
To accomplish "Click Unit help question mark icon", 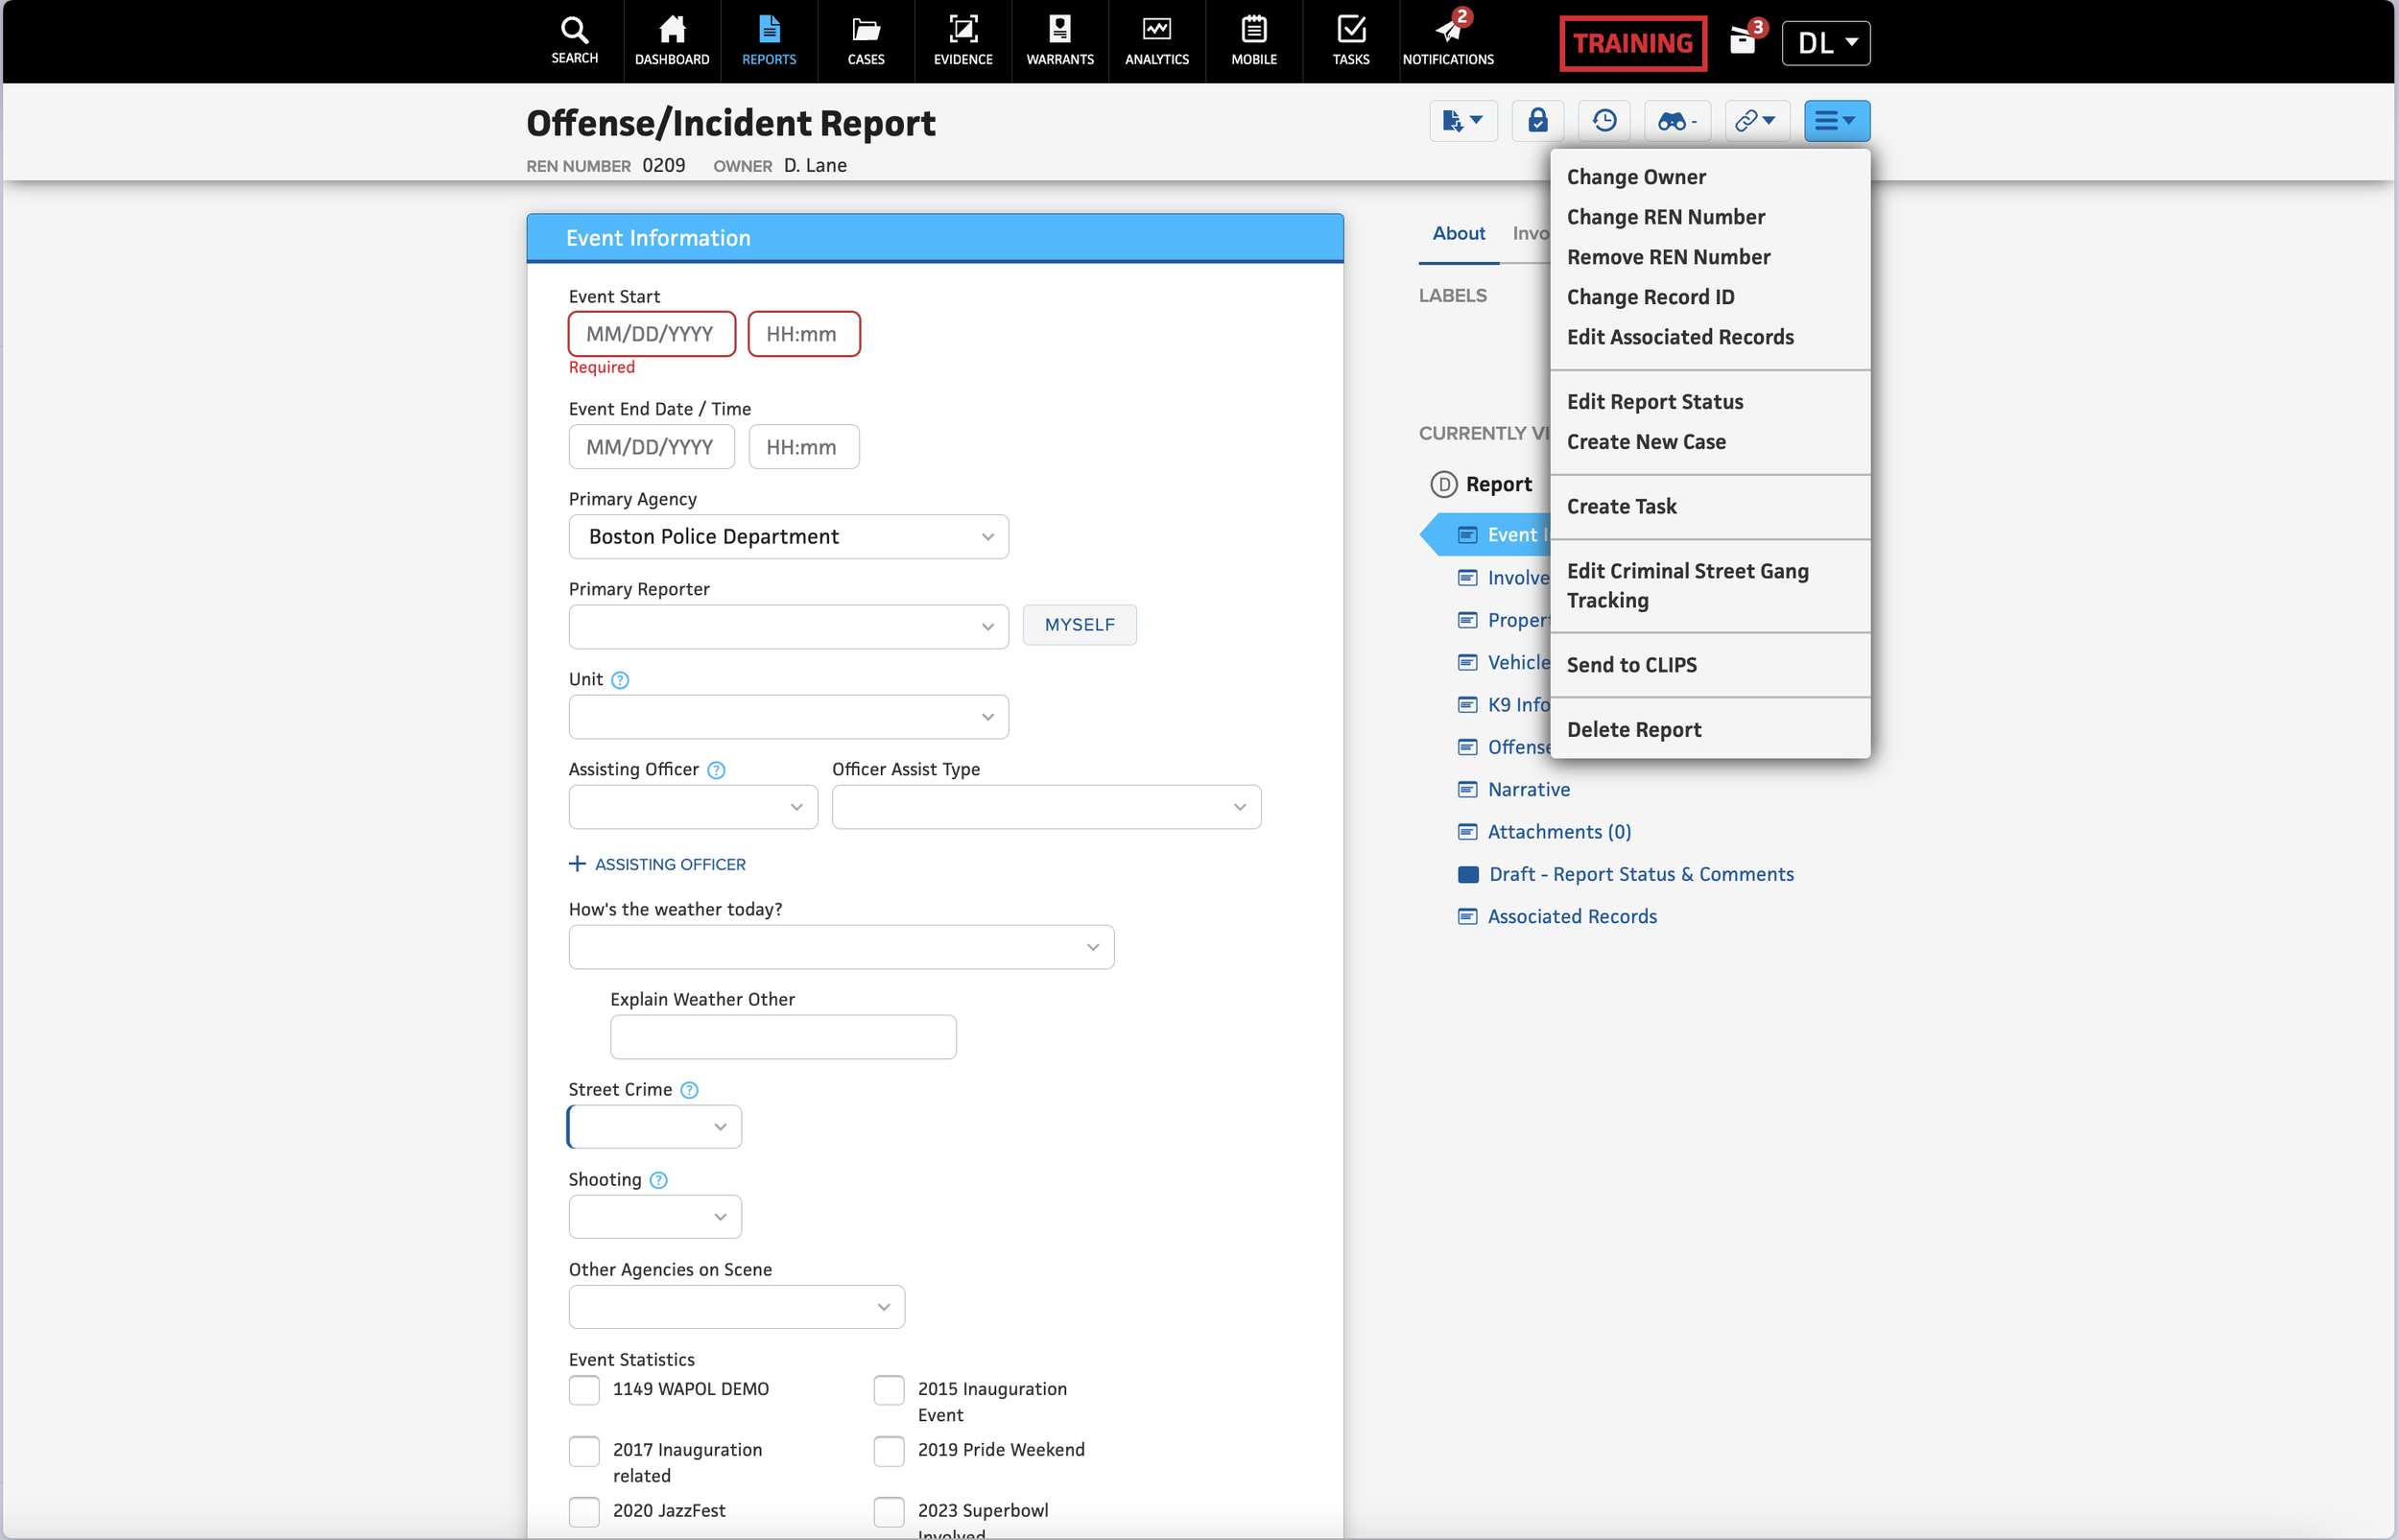I will 620,680.
